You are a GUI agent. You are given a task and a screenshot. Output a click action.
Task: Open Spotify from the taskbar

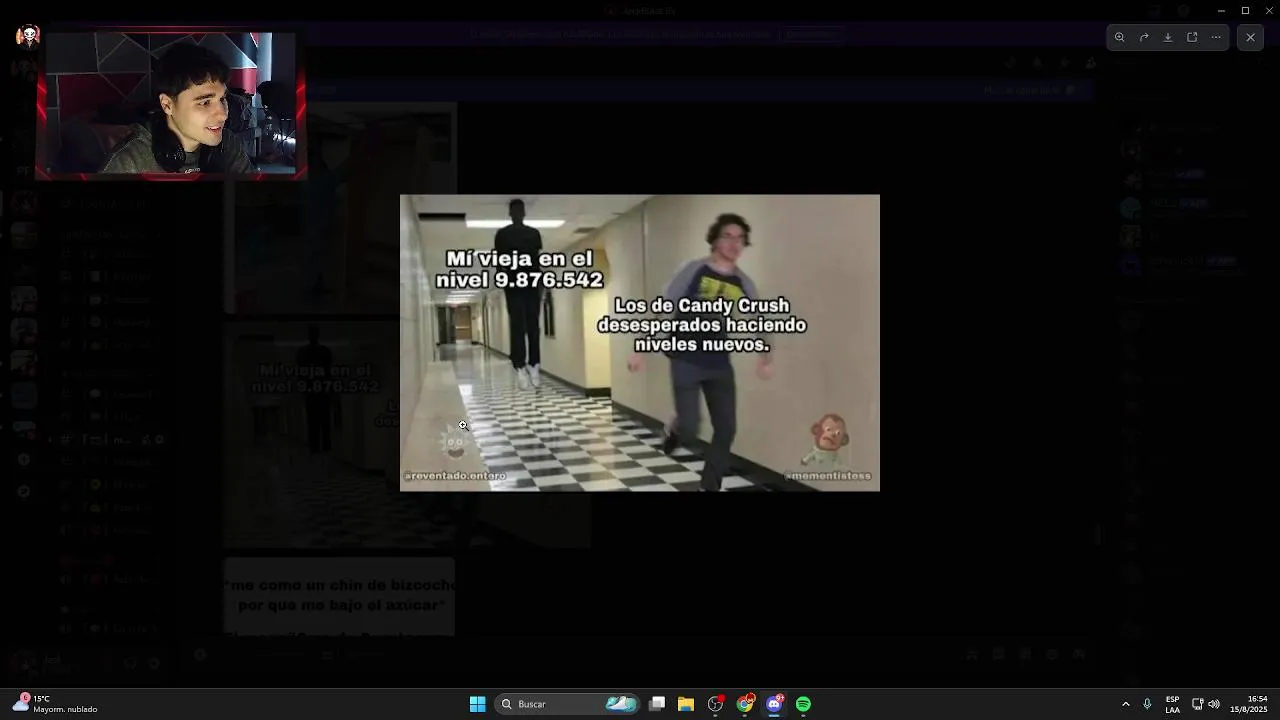point(803,704)
